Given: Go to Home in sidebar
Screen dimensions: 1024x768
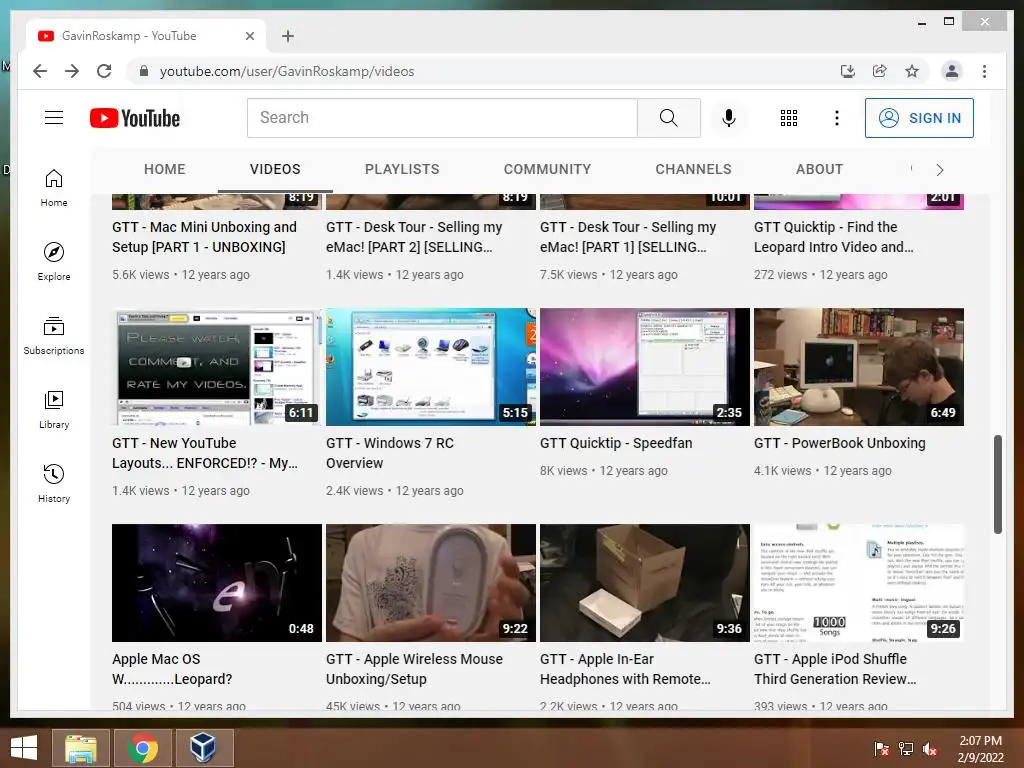Looking at the screenshot, I should click(x=54, y=188).
